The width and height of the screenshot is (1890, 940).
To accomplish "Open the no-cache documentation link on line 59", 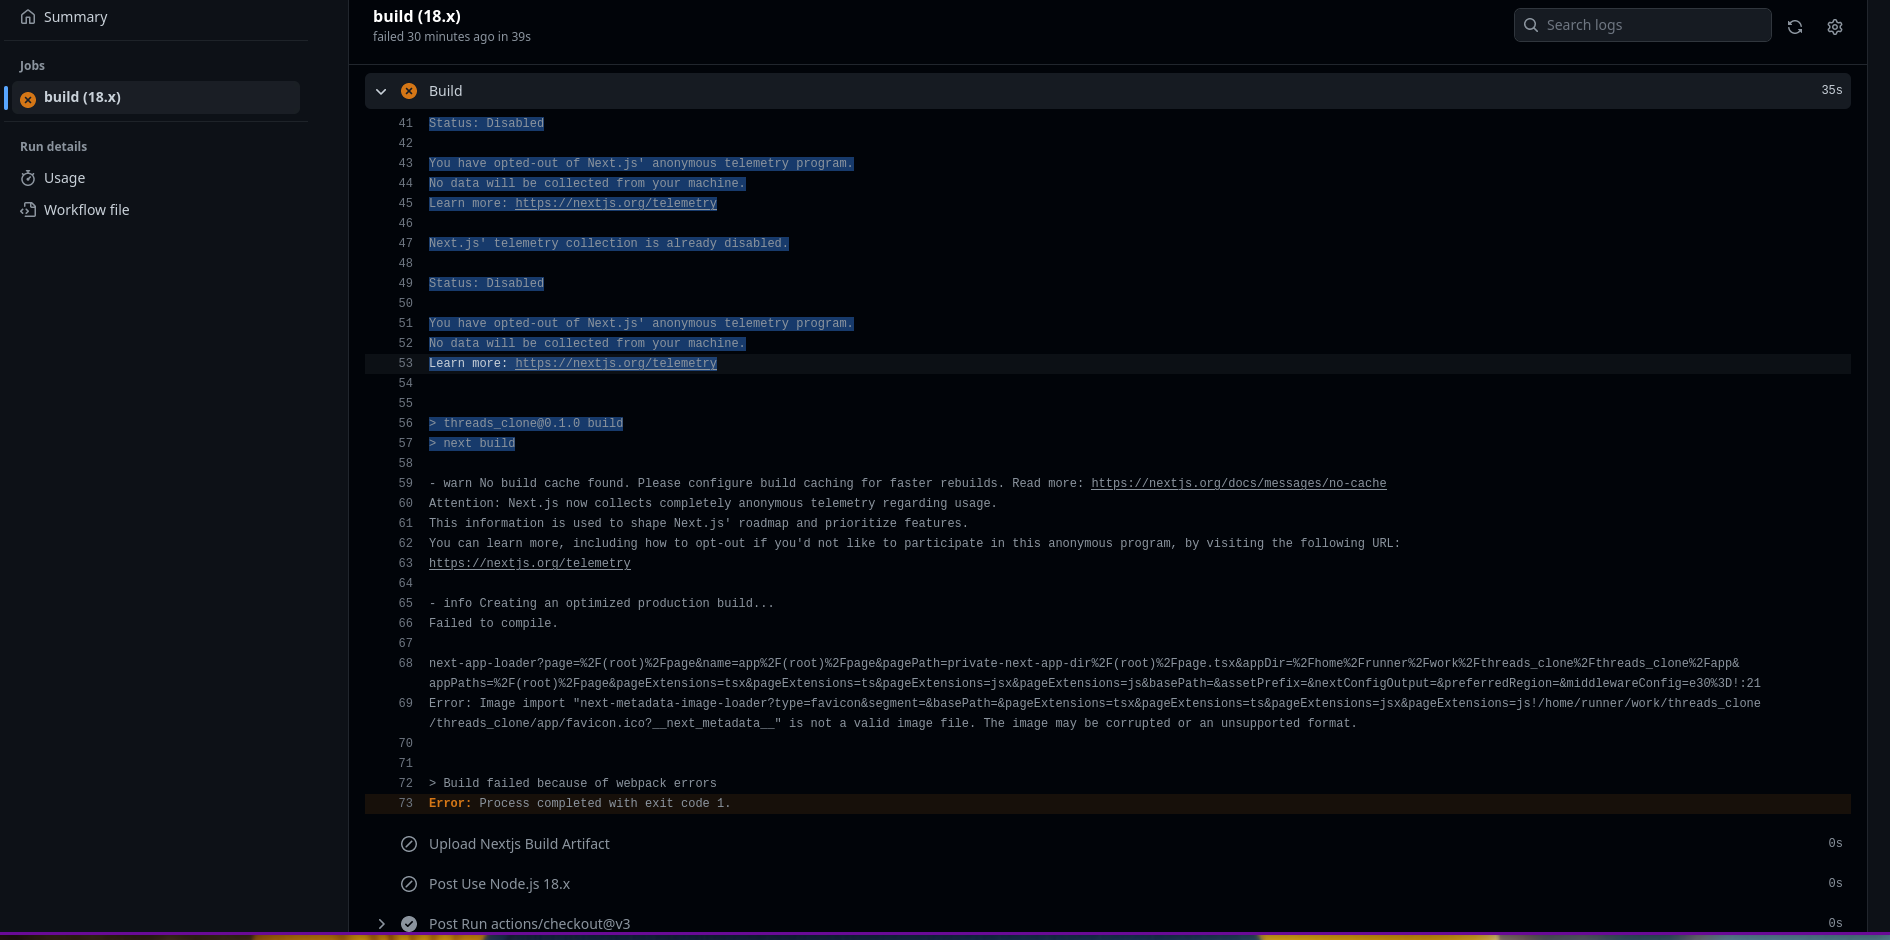I will [x=1238, y=483].
